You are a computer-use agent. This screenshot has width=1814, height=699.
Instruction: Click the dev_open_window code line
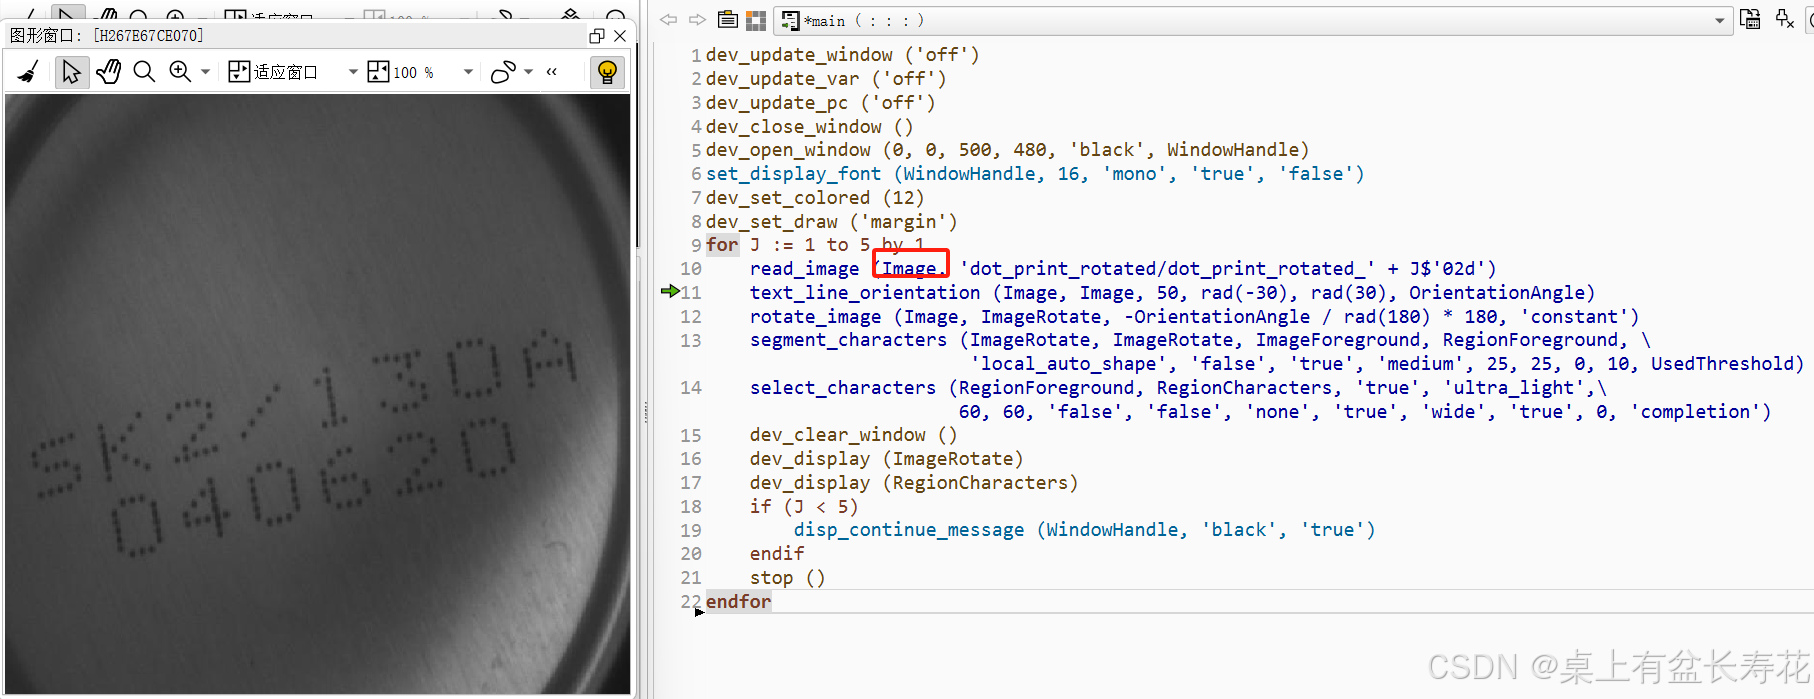coord(1007,150)
